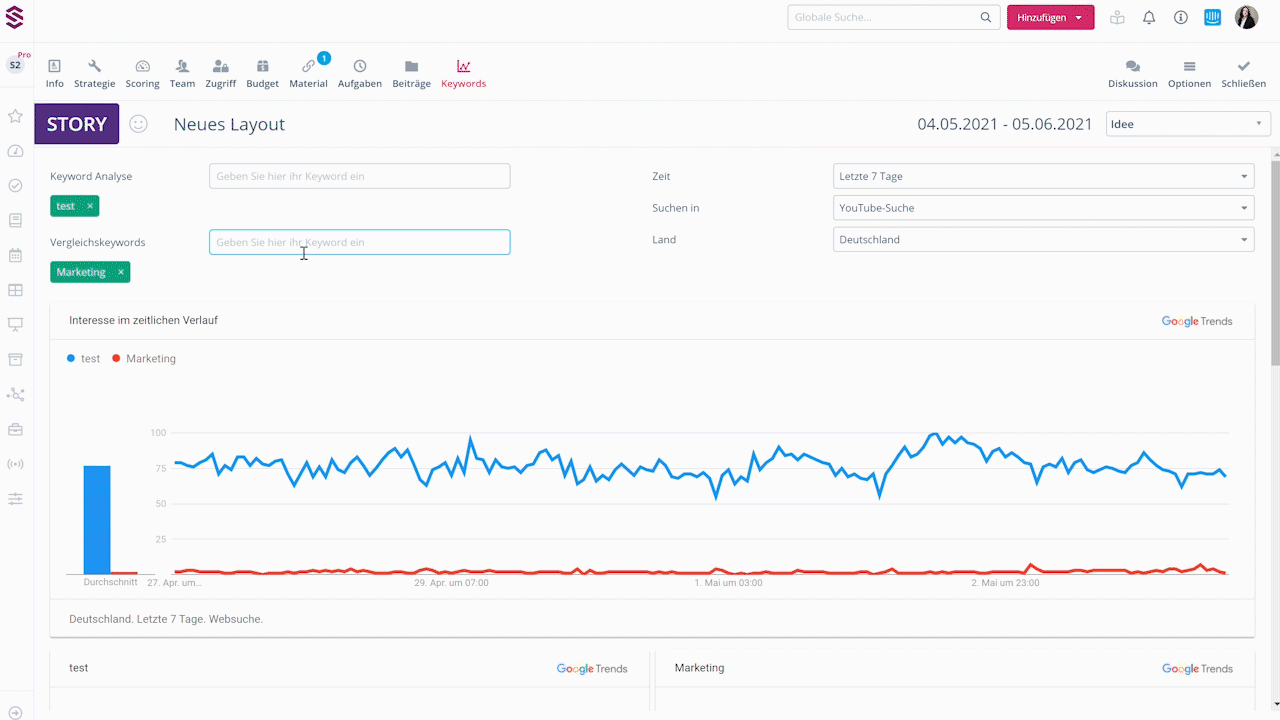This screenshot has height=720, width=1280.
Task: Click the Keyword Analyse input field
Action: [359, 176]
